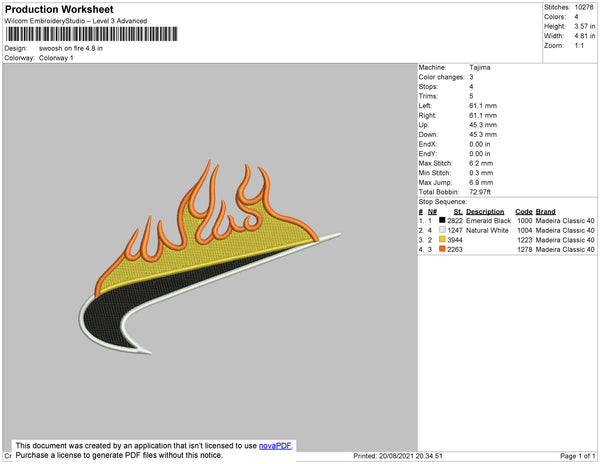This screenshot has width=600, height=464.
Task: Click the Trims label
Action: point(428,96)
